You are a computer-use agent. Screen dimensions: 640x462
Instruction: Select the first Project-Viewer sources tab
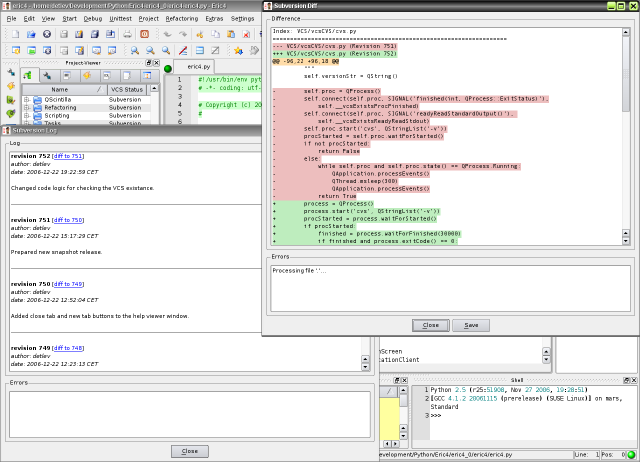29,76
